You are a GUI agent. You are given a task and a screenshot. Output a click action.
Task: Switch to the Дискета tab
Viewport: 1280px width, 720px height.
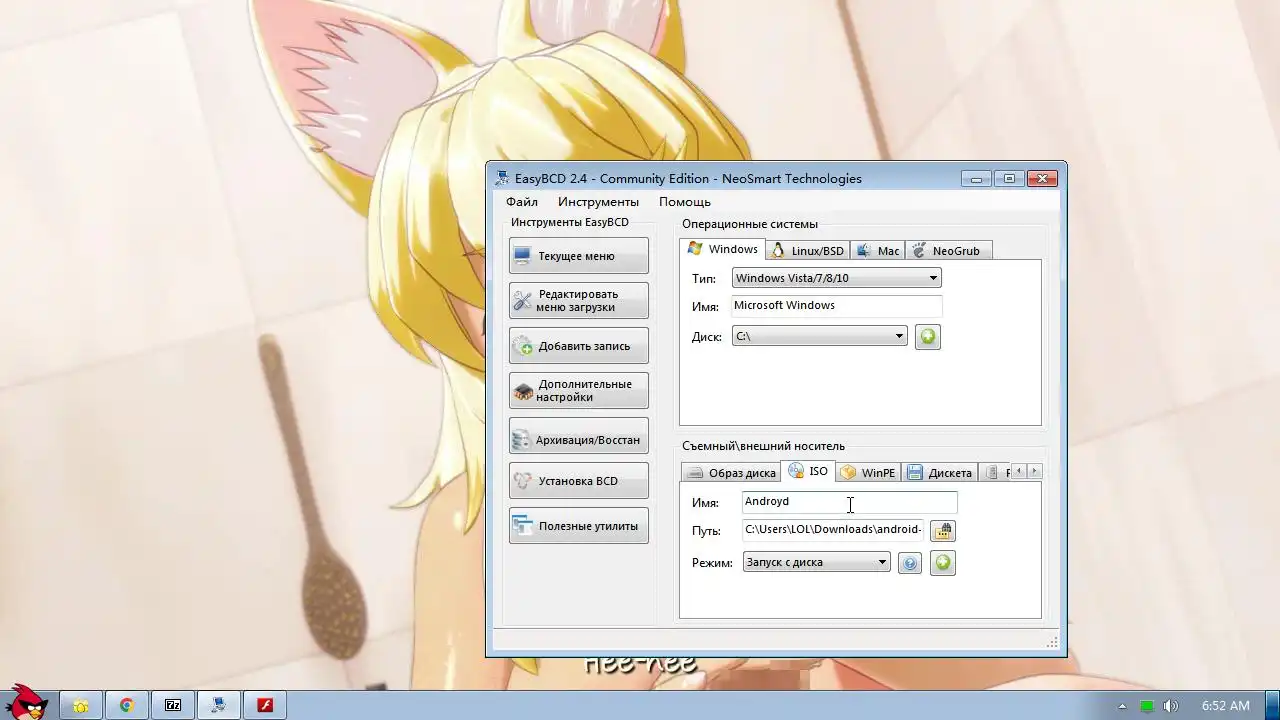coord(940,473)
